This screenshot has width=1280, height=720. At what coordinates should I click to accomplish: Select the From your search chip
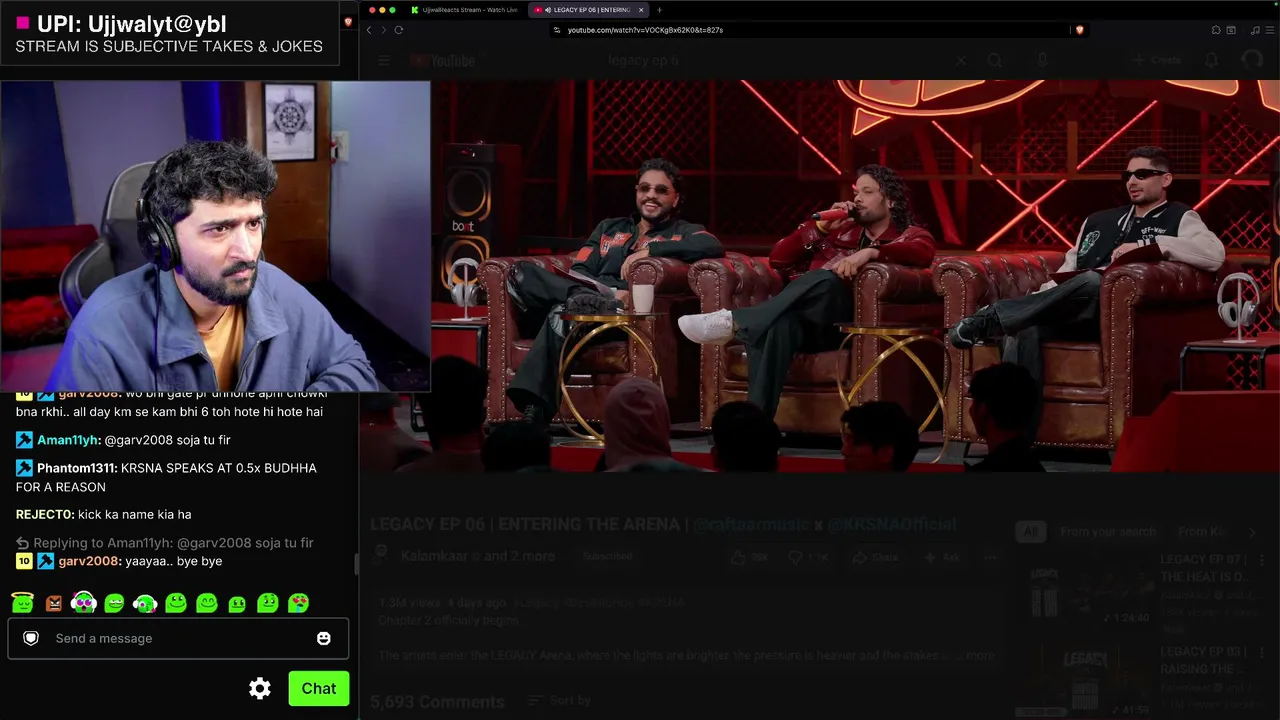[x=1108, y=532]
